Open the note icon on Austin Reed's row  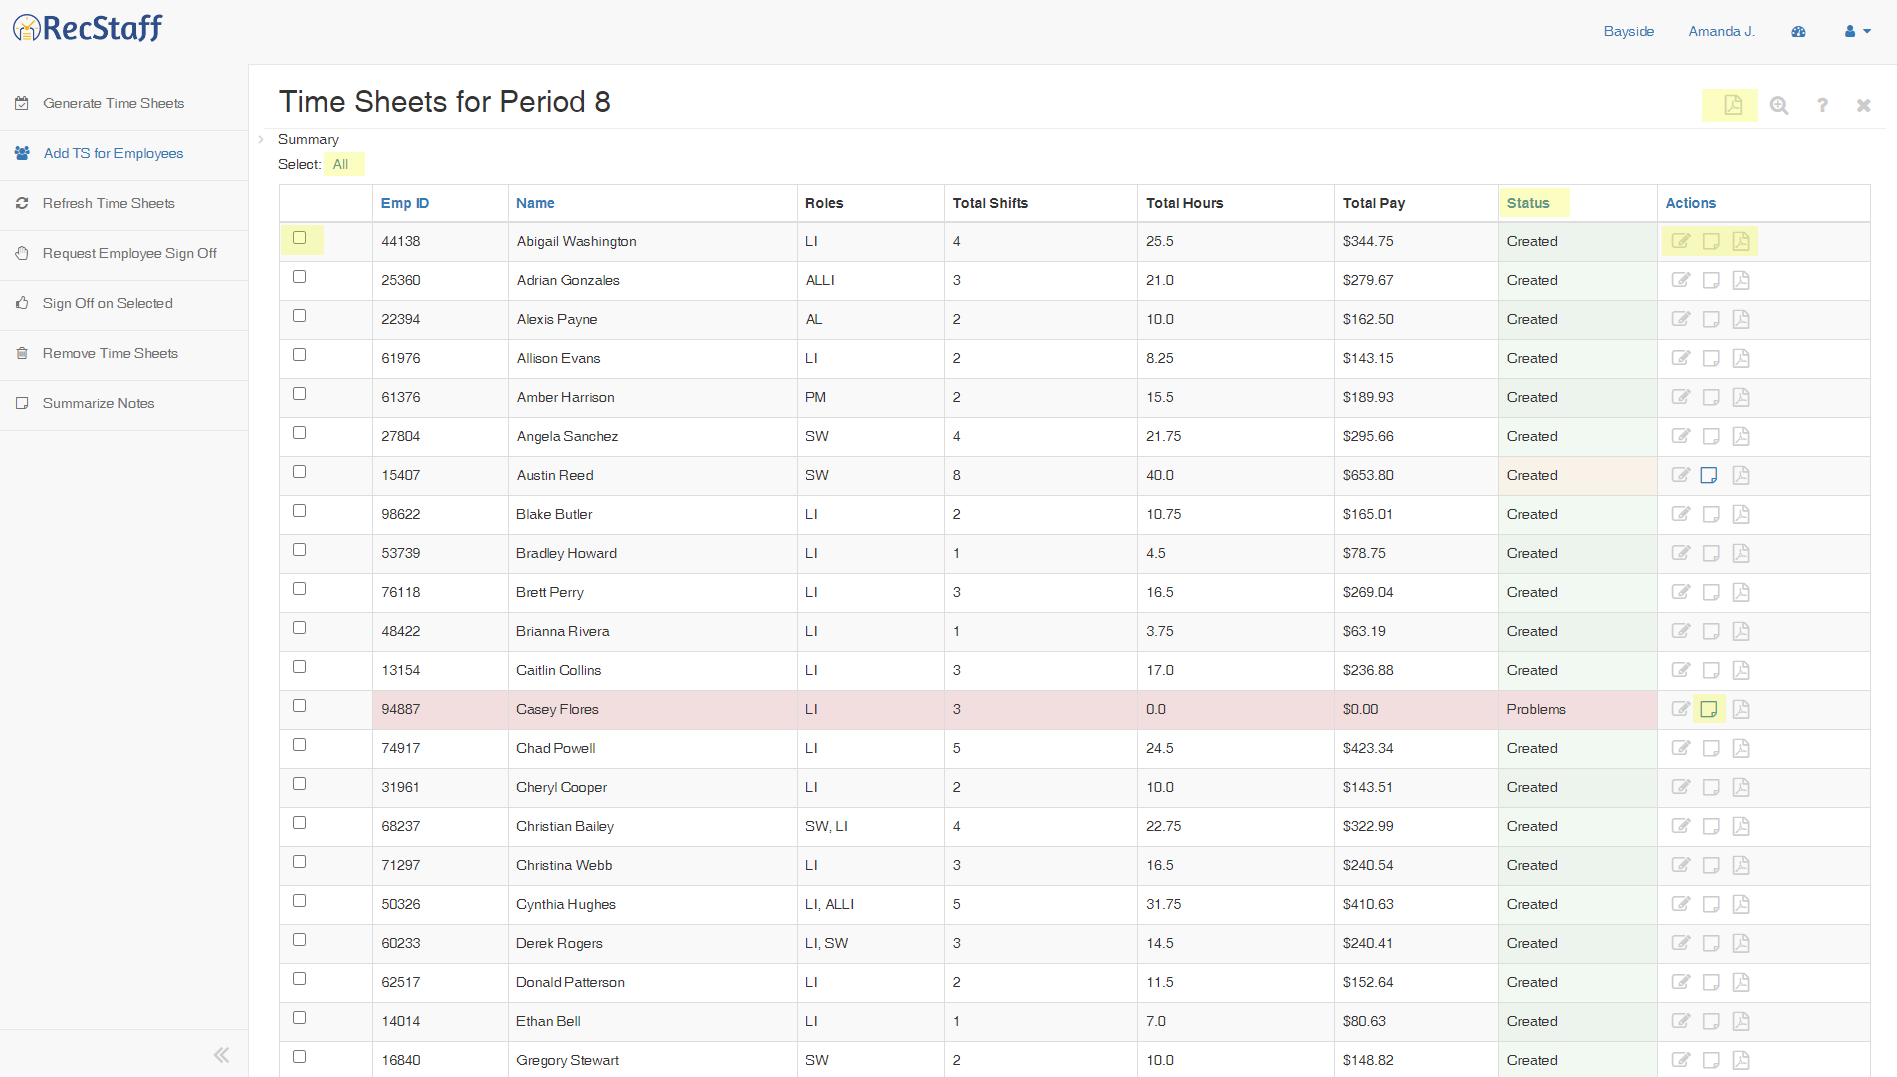coord(1709,475)
